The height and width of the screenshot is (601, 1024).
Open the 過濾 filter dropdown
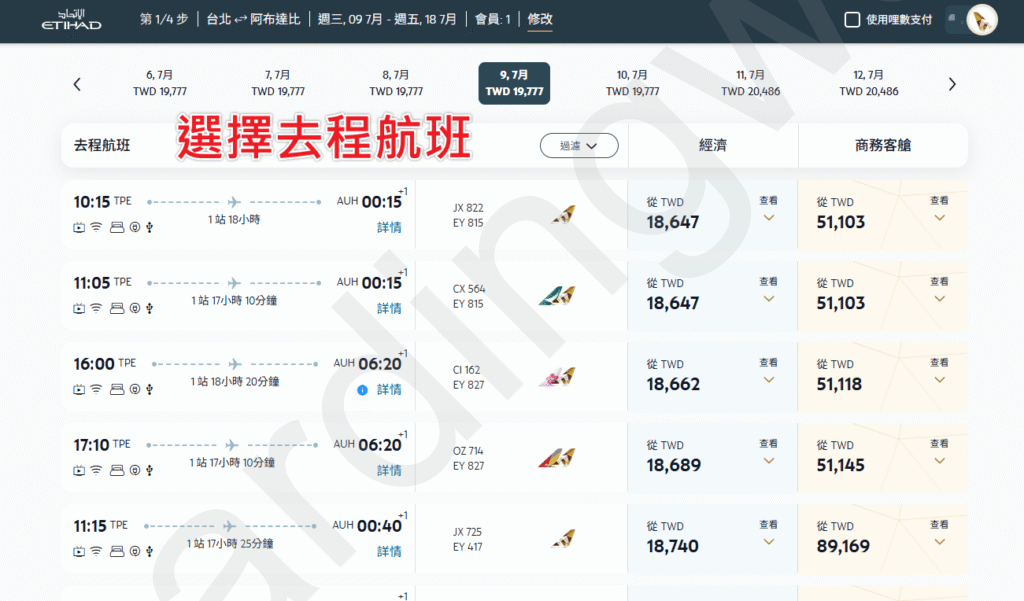tap(579, 146)
